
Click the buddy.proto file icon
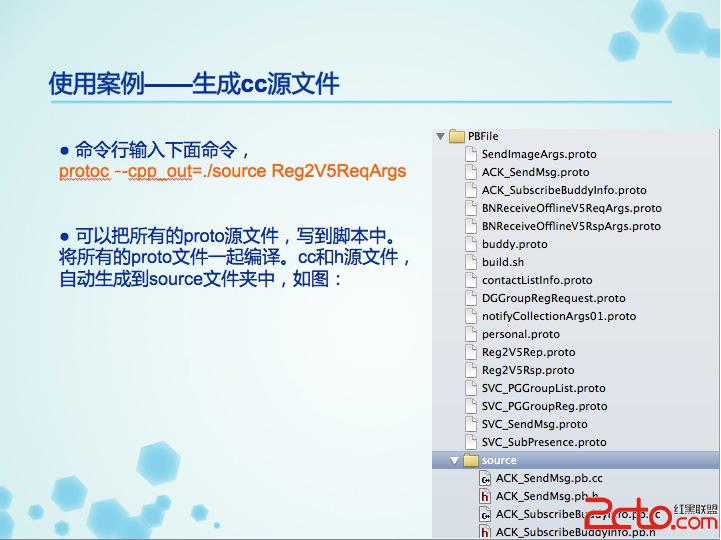(471, 244)
